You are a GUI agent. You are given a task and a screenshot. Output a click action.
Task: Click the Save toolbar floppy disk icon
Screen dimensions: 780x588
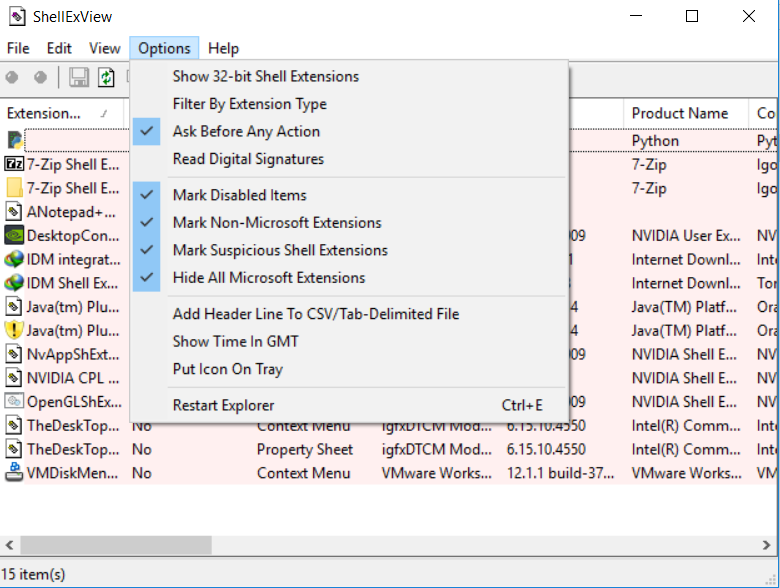pos(79,78)
